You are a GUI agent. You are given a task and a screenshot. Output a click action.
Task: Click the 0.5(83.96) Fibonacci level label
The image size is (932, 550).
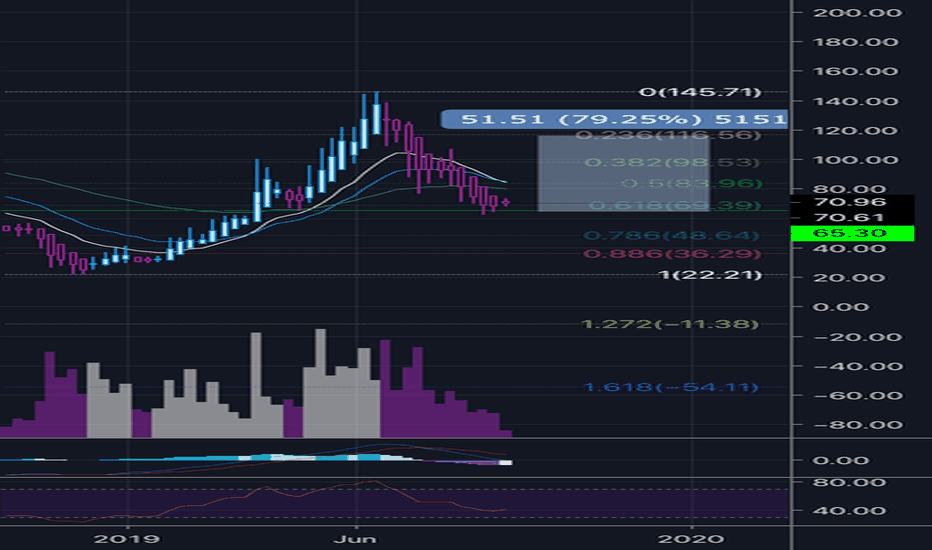691,184
